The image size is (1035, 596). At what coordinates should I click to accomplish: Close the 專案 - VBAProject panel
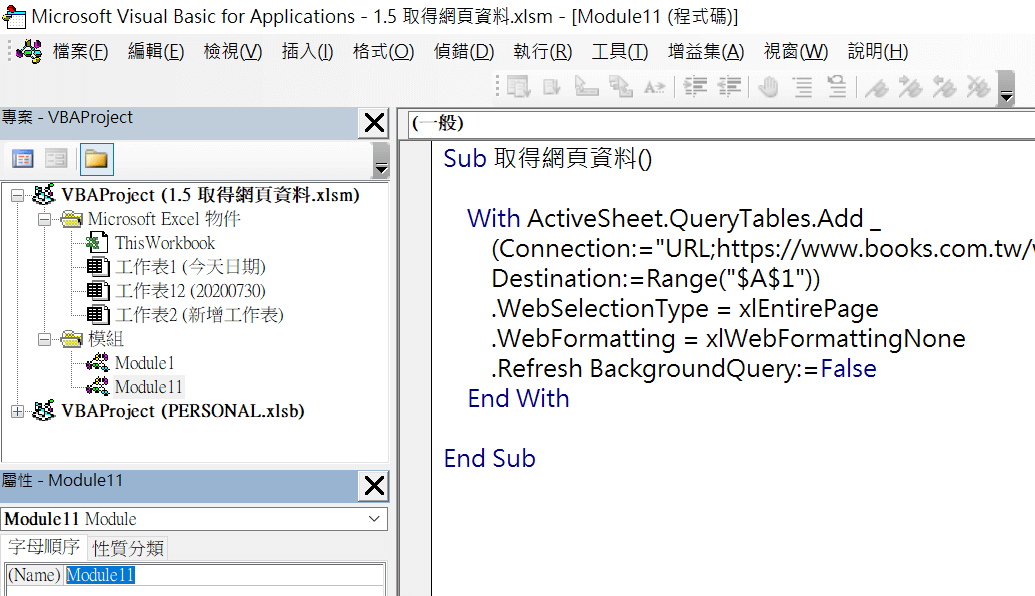coord(374,123)
